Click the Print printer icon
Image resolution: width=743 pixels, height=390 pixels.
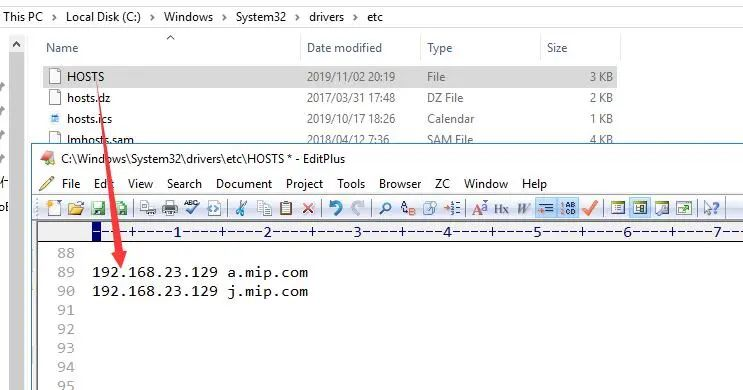coord(170,208)
